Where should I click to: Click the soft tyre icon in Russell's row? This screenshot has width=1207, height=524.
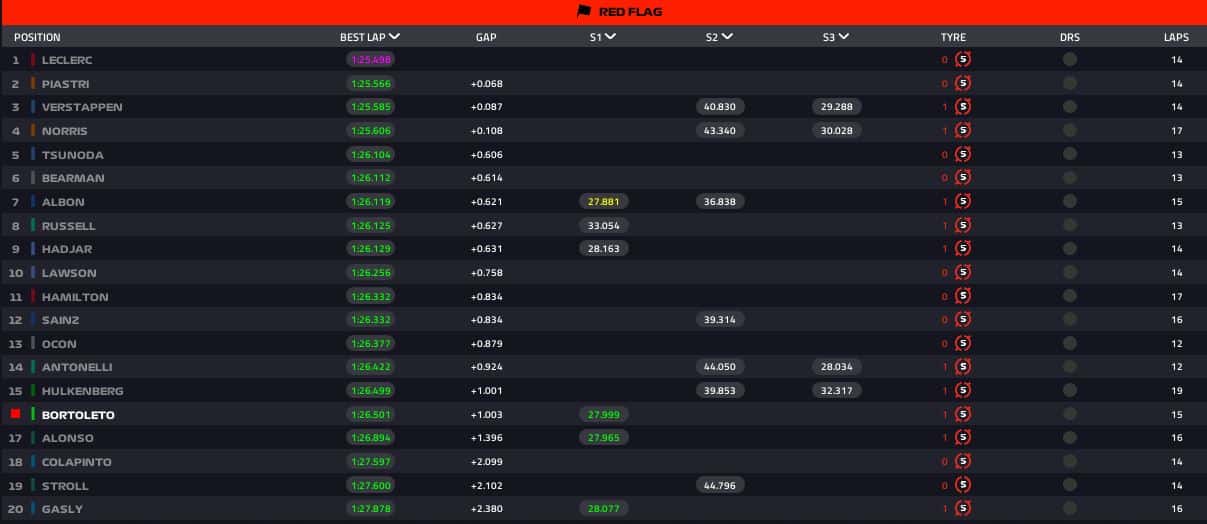(963, 225)
